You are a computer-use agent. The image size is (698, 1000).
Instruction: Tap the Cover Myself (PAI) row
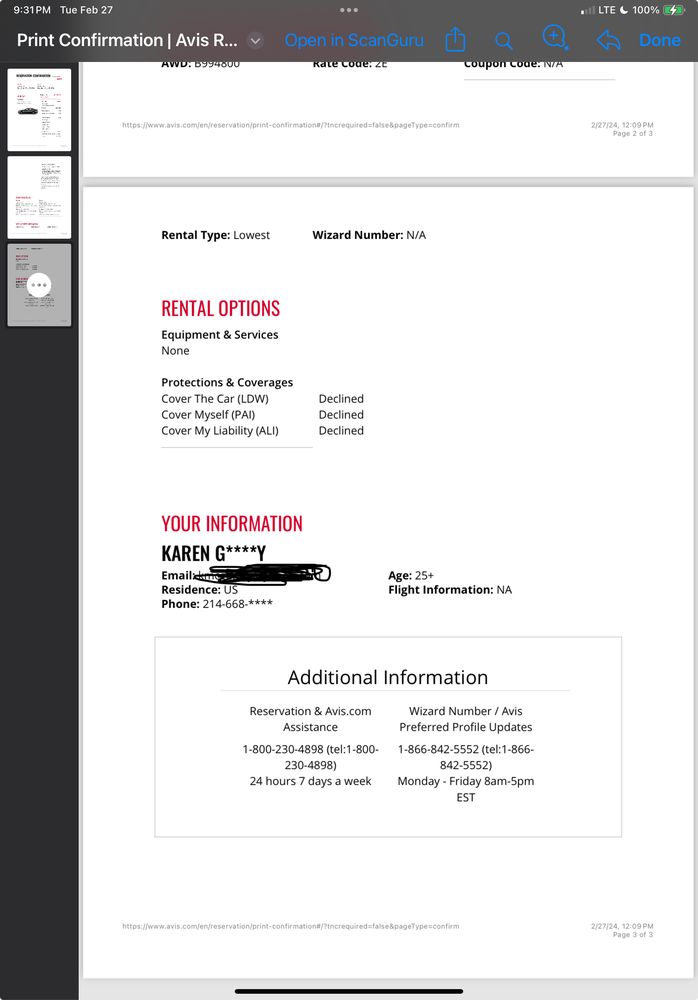coord(262,415)
